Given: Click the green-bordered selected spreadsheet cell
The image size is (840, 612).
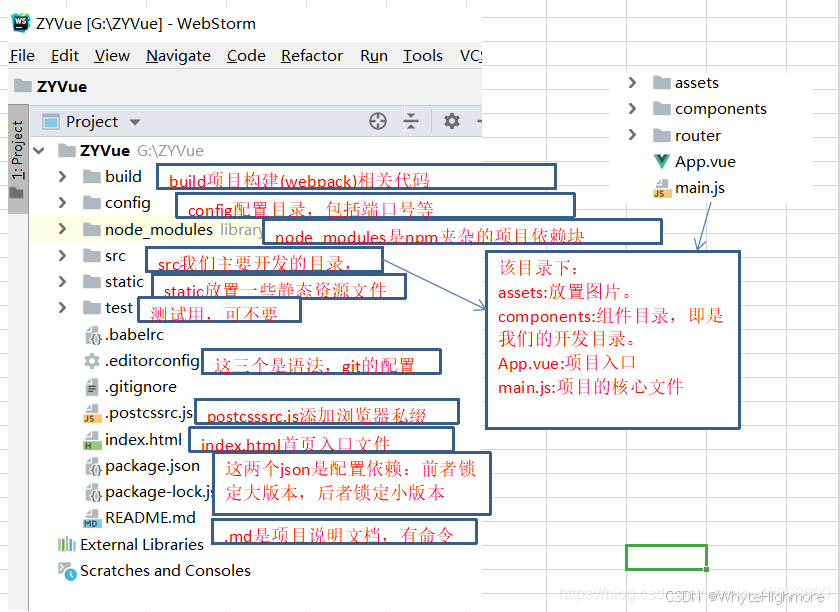Looking at the screenshot, I should tap(666, 557).
